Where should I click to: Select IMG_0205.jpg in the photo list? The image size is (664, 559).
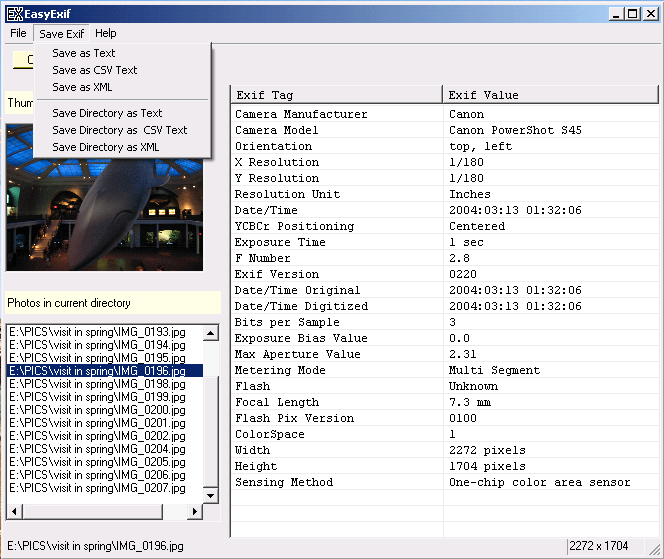pos(105,462)
